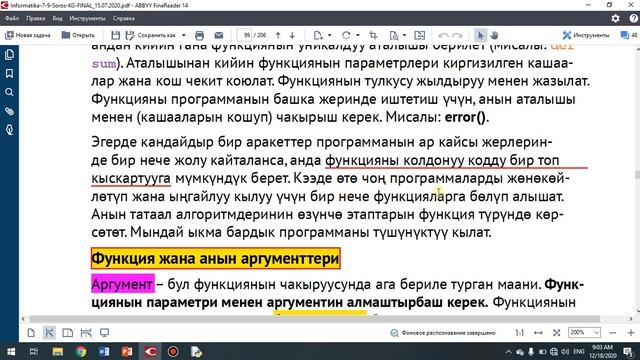This screenshot has height=360, width=640.
Task: Click the Edit page images icon
Action: [420, 35]
